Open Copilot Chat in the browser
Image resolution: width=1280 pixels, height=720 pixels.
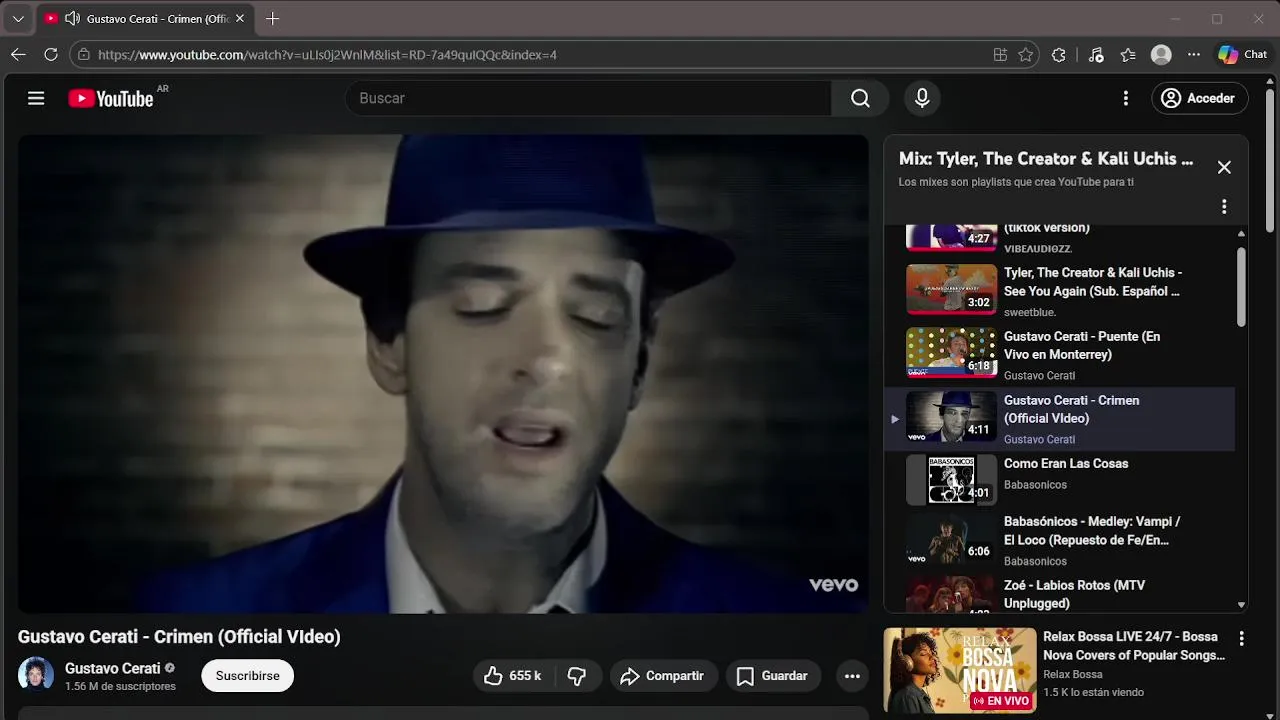(1242, 55)
